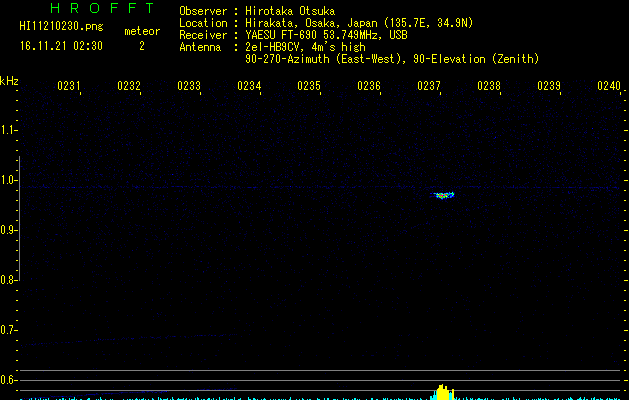The image size is (629, 400).
Task: Click the 0.8 kHz axis label
Action: (7, 280)
